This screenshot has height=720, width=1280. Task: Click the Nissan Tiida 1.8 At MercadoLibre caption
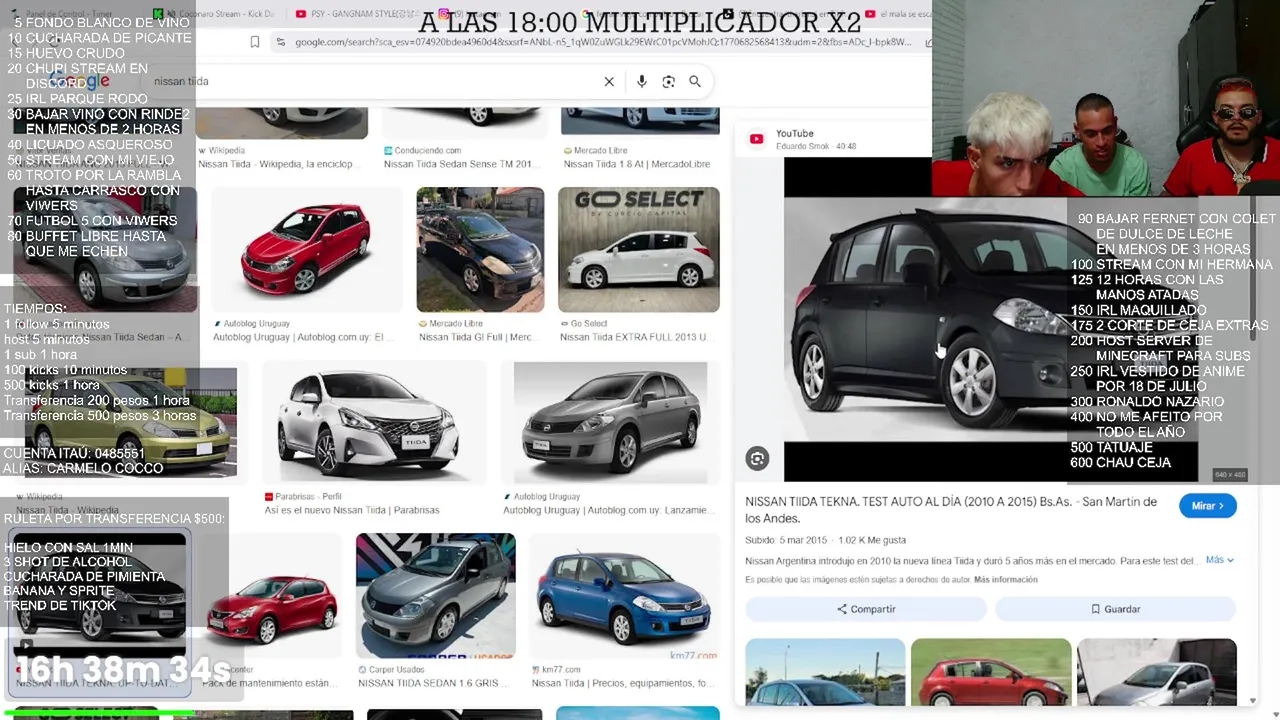[x=636, y=164]
